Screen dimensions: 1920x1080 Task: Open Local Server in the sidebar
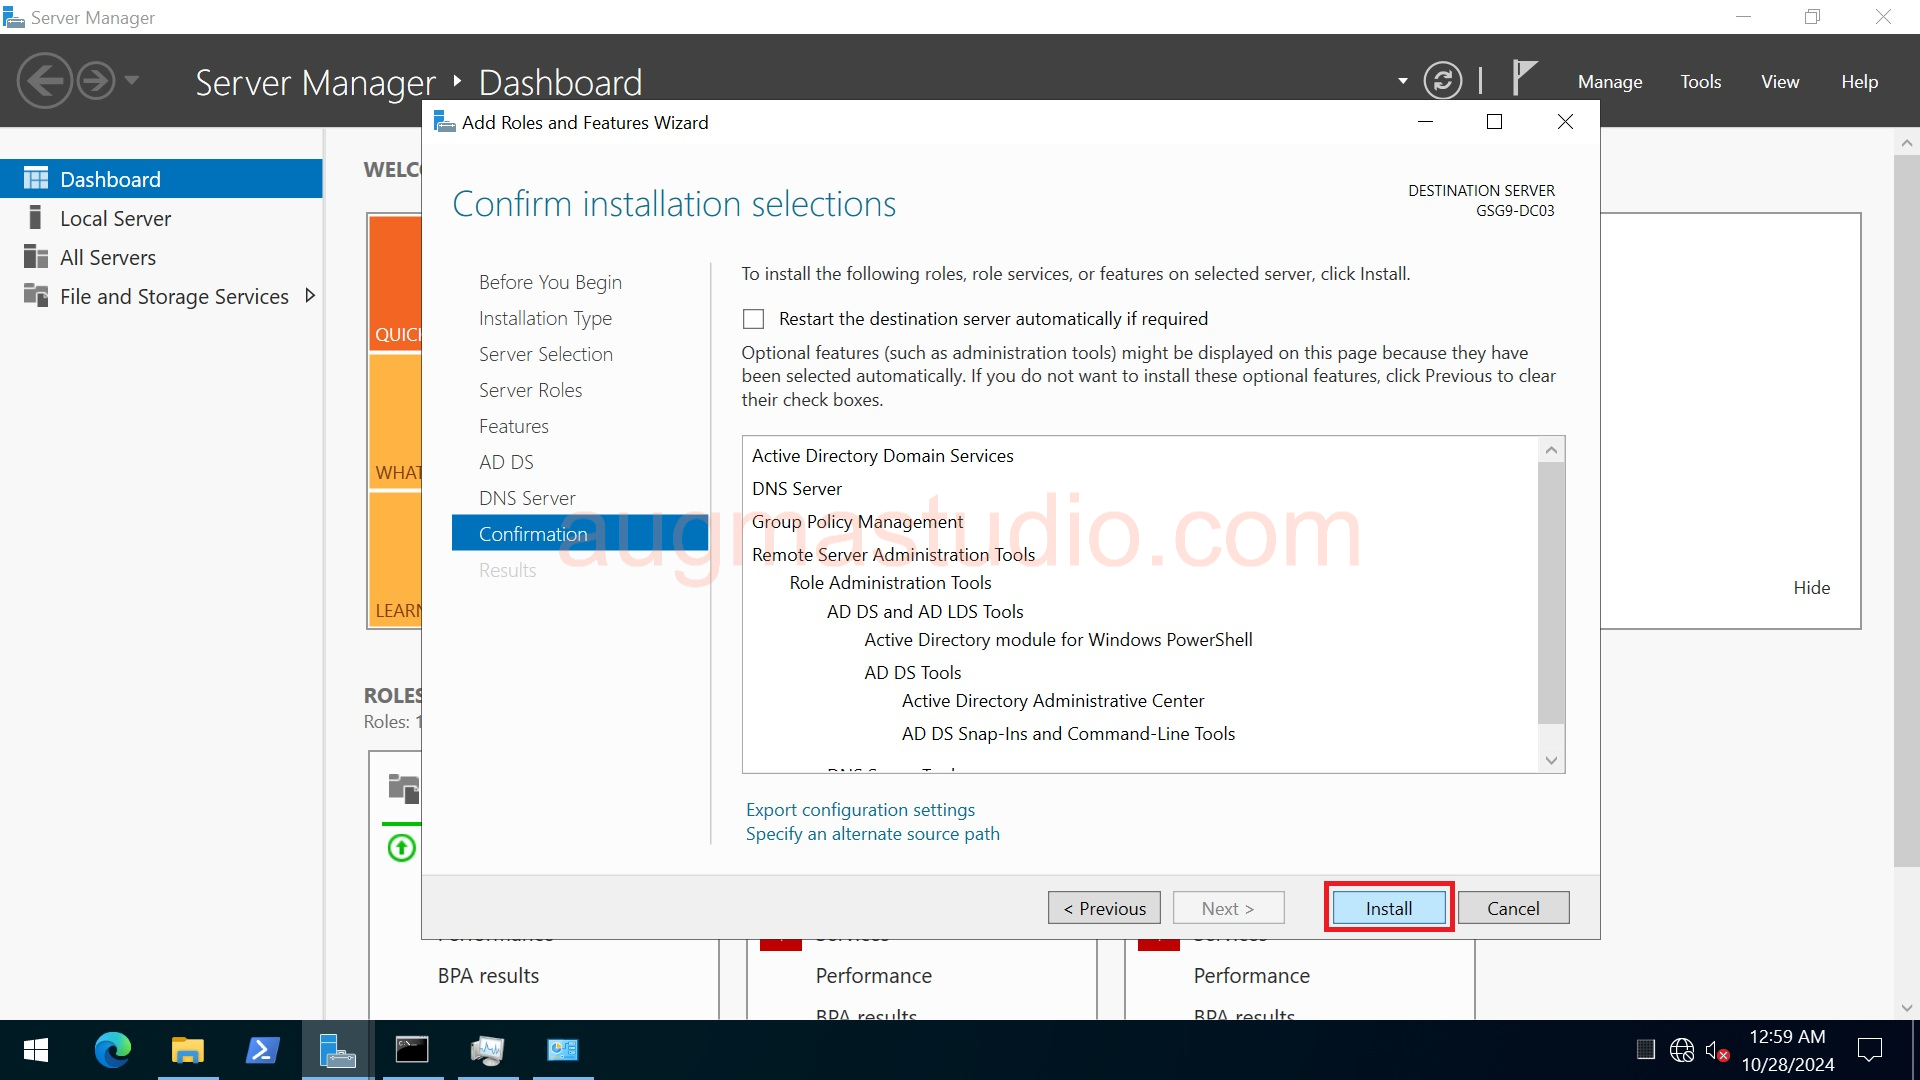coord(114,217)
